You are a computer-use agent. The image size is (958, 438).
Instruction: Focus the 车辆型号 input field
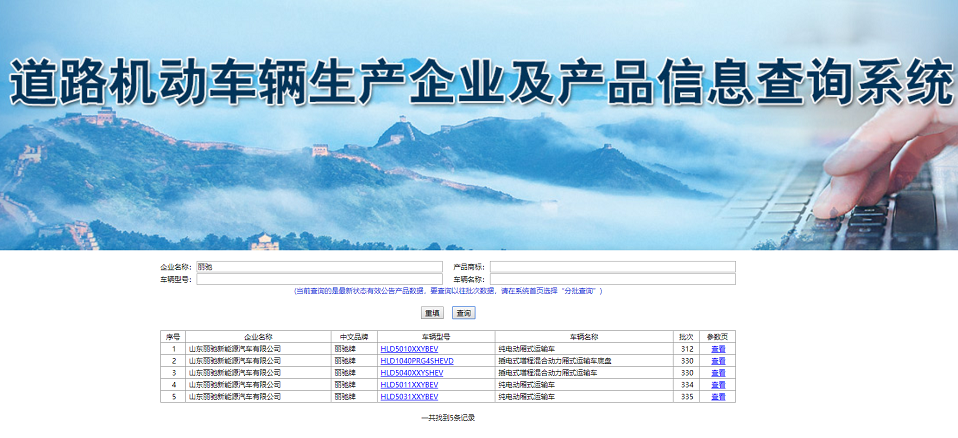pyautogui.click(x=319, y=279)
